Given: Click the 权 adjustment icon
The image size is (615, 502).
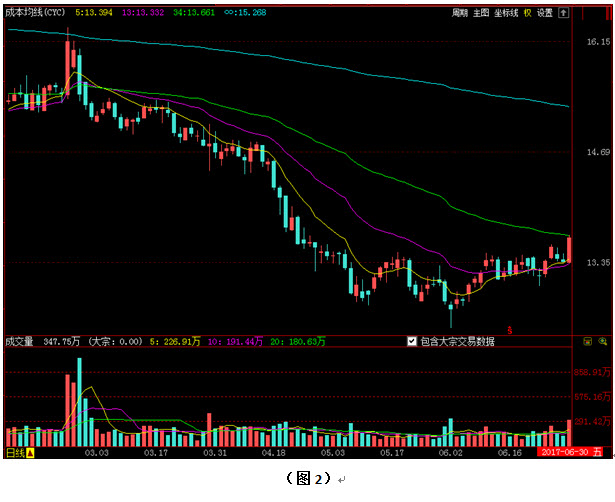Looking at the screenshot, I should [528, 14].
